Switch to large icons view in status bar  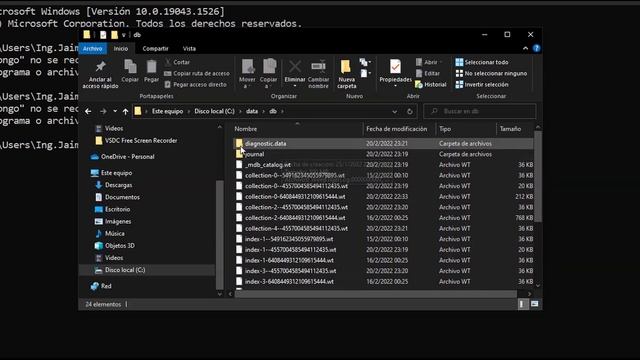pos(534,304)
